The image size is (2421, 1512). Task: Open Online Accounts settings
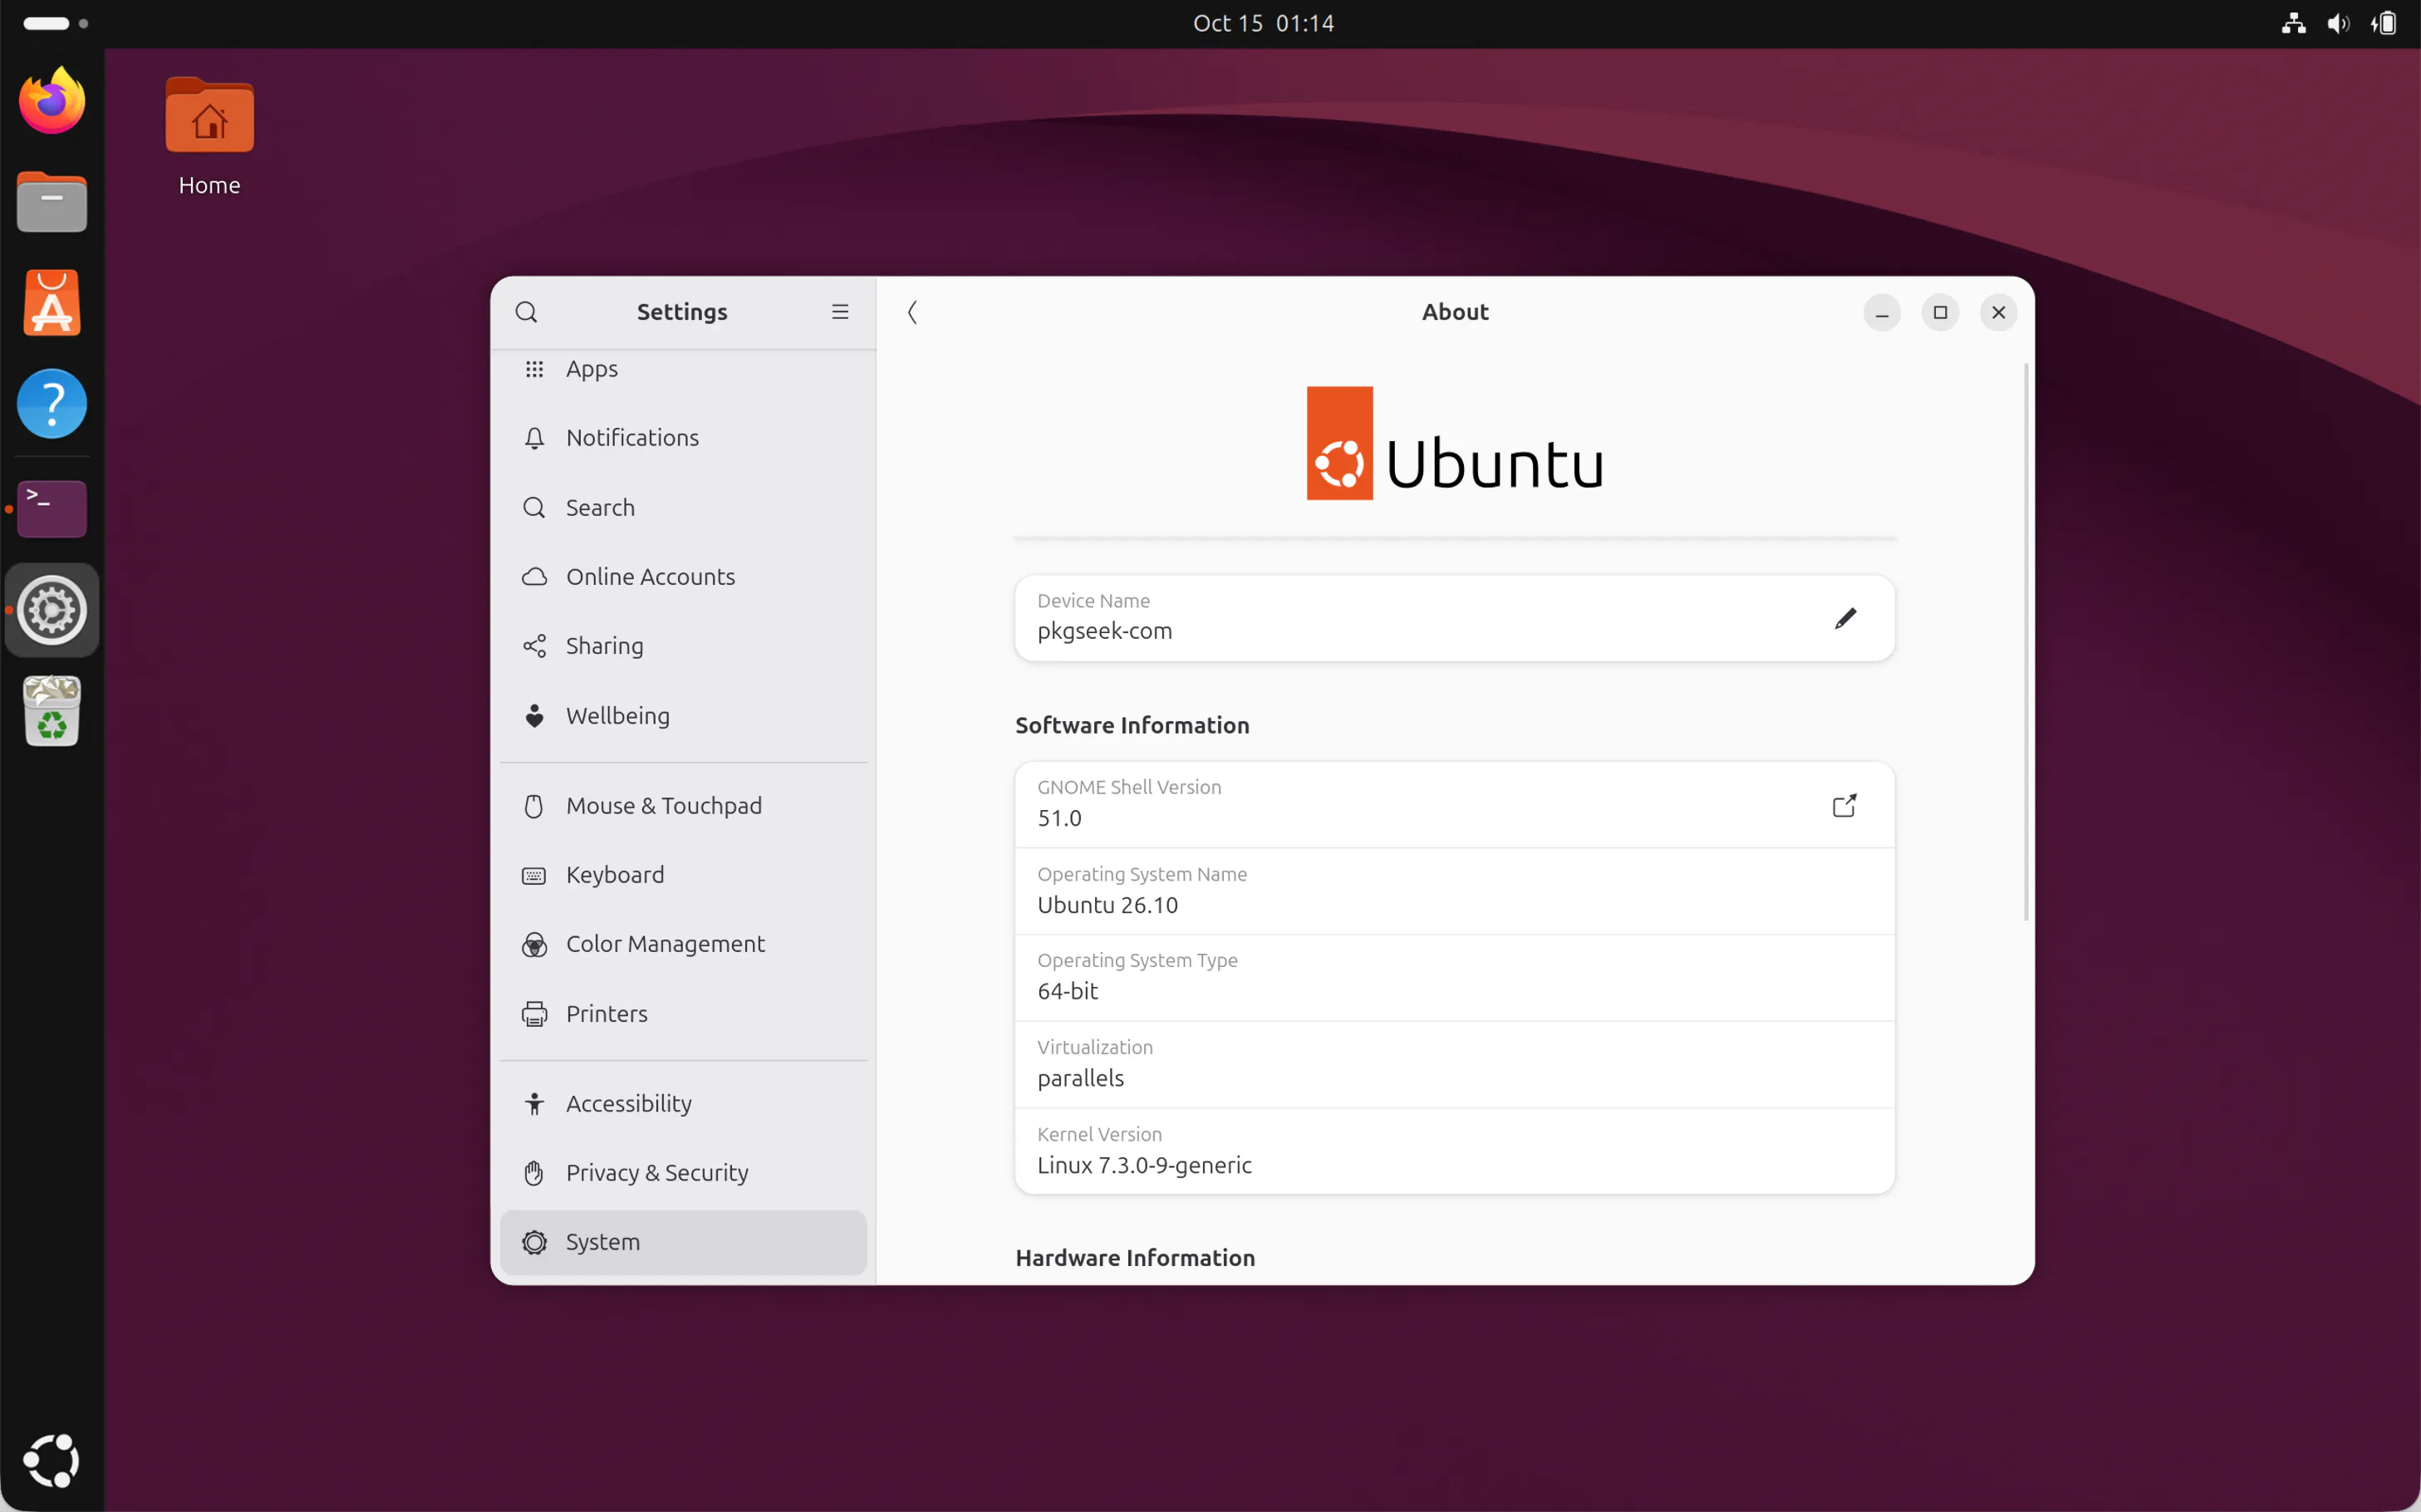coord(683,577)
